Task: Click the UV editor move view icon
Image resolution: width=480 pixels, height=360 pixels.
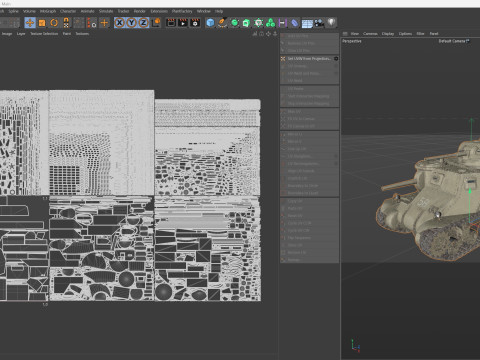Action: click(268, 34)
